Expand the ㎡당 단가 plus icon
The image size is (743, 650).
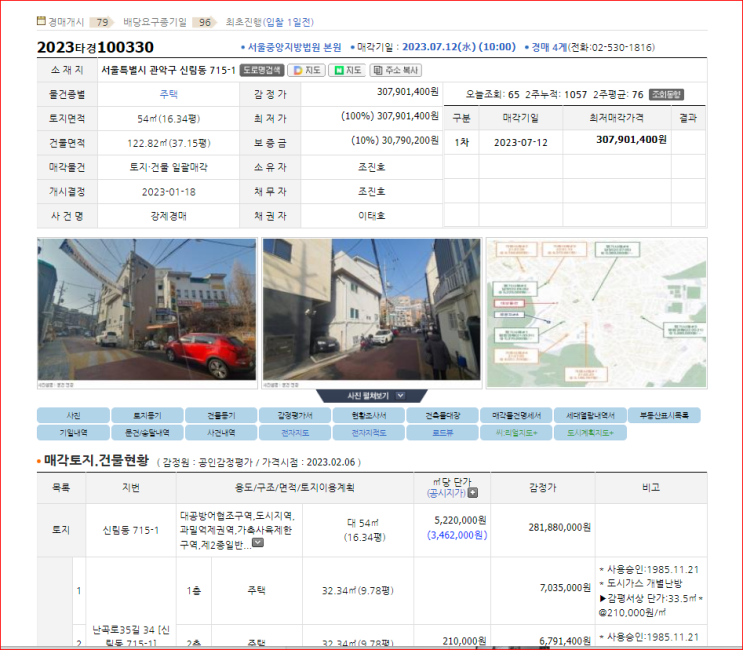472,493
